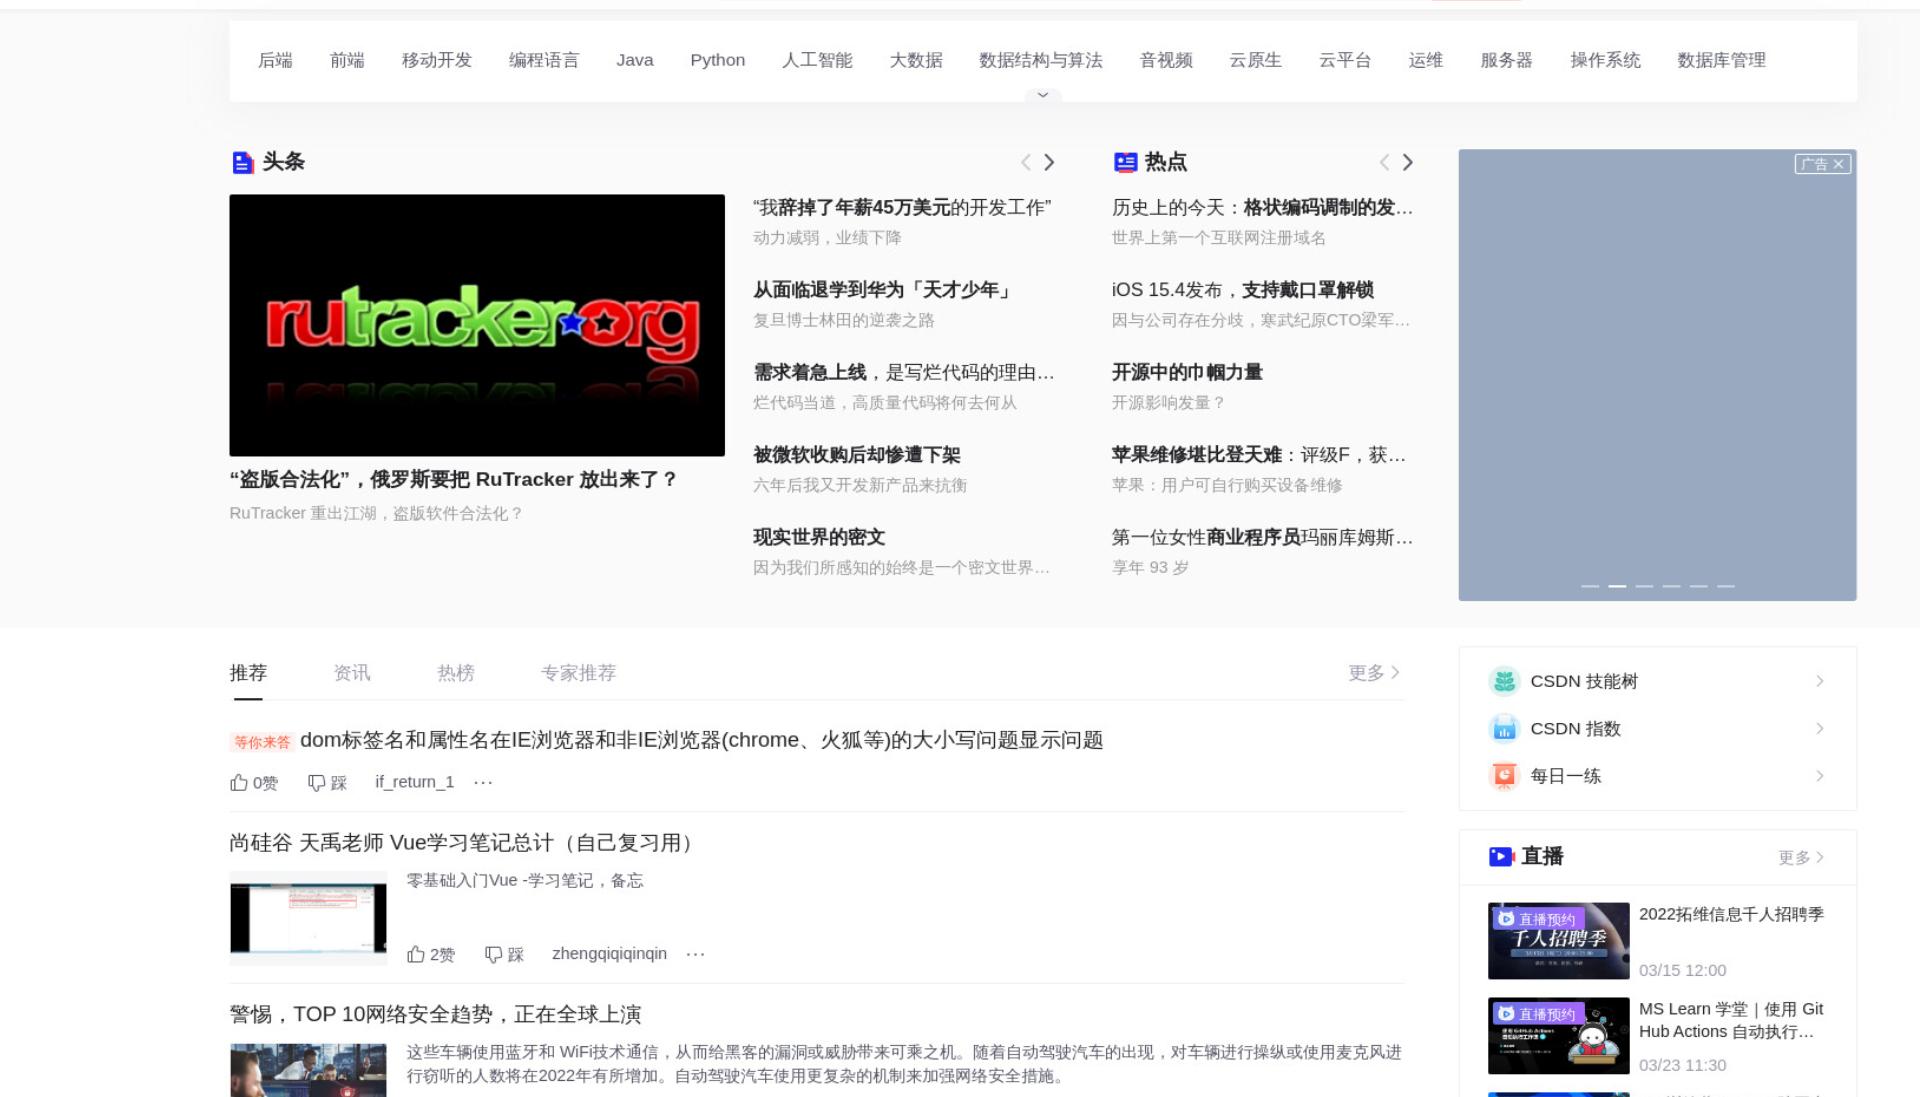Select the first ad carousel indicator dash
Screen dimensions: 1920x1097
[1590, 586]
